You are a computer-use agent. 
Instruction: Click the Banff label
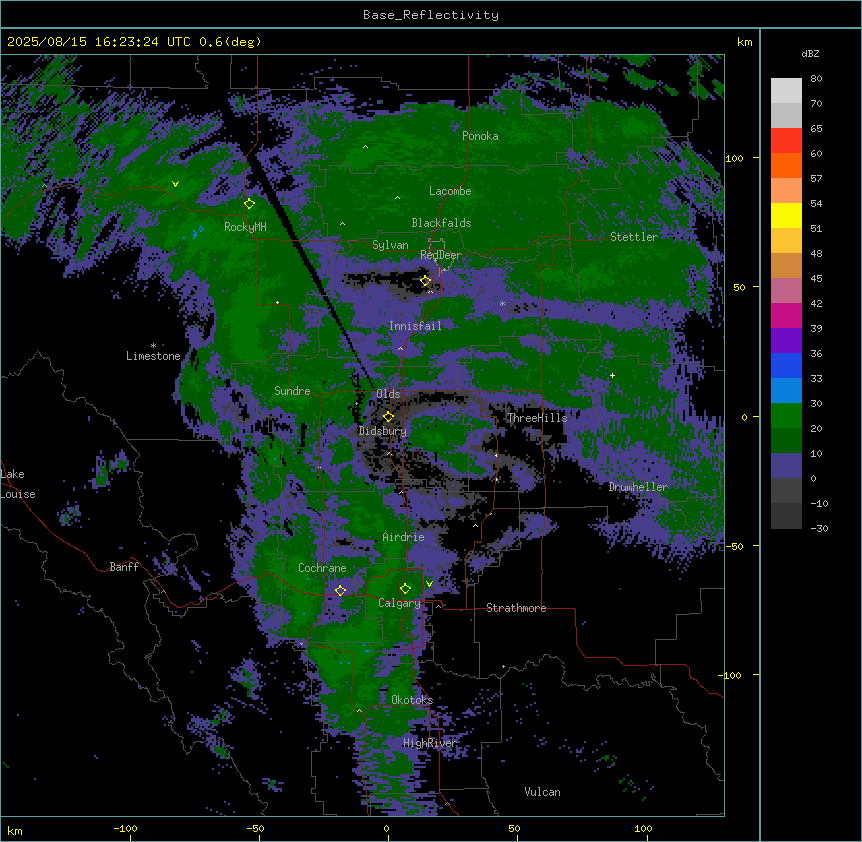click(124, 567)
